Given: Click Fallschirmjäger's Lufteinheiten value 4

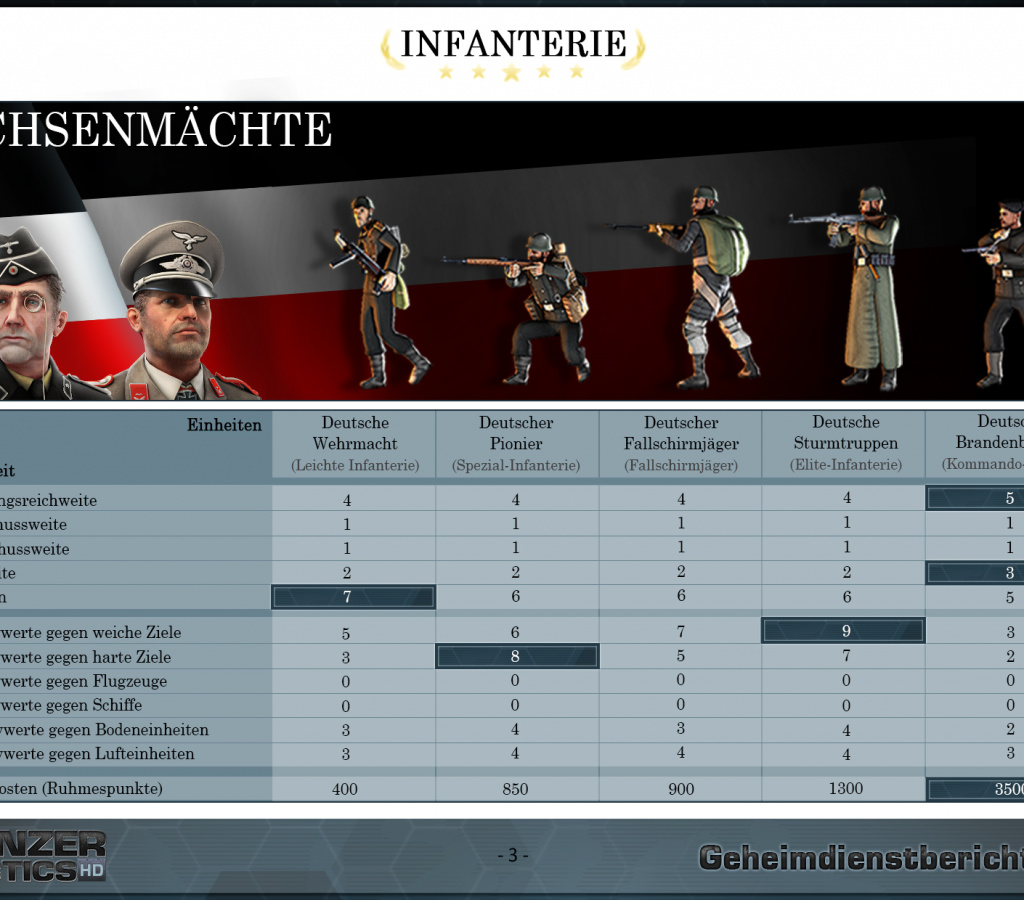Looking at the screenshot, I should [x=680, y=753].
